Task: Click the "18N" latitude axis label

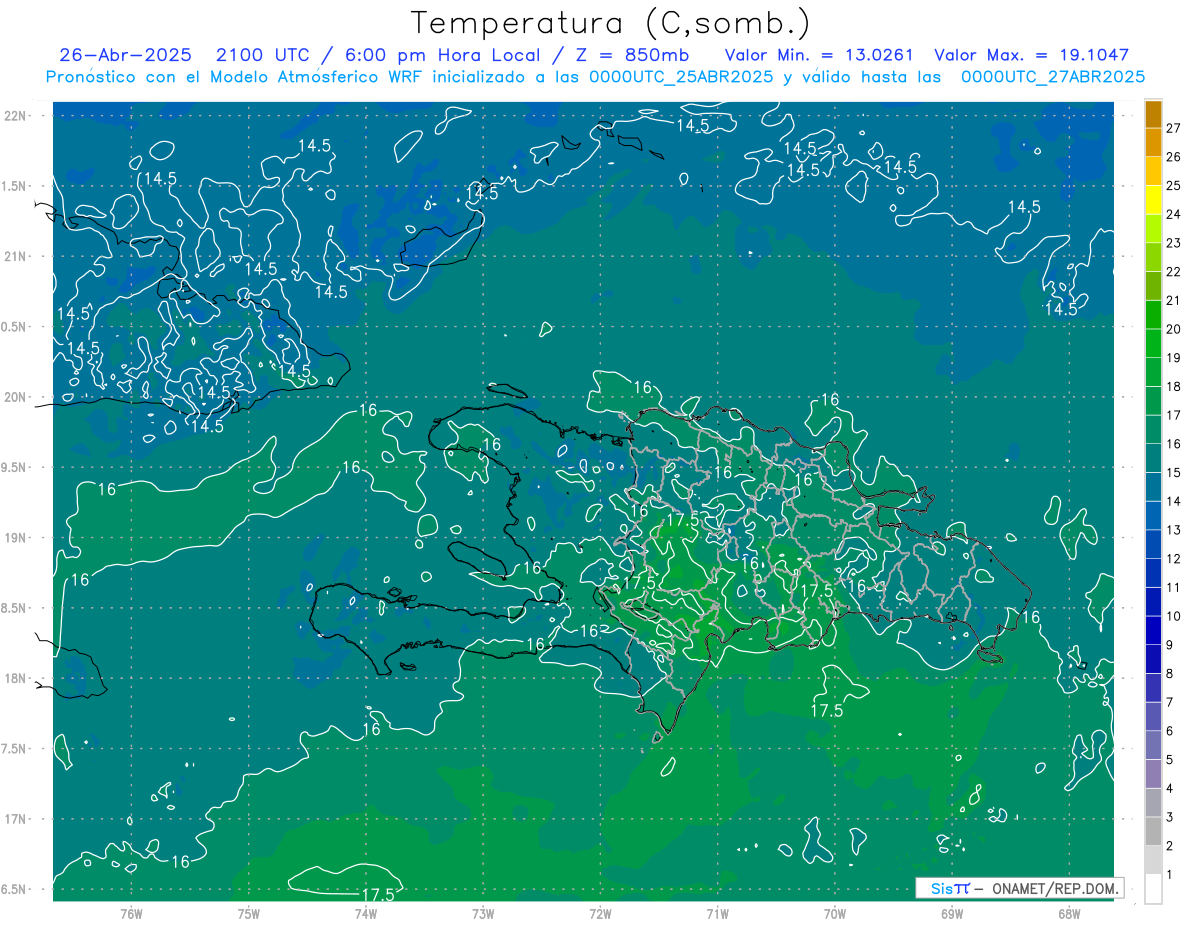Action: (16, 679)
